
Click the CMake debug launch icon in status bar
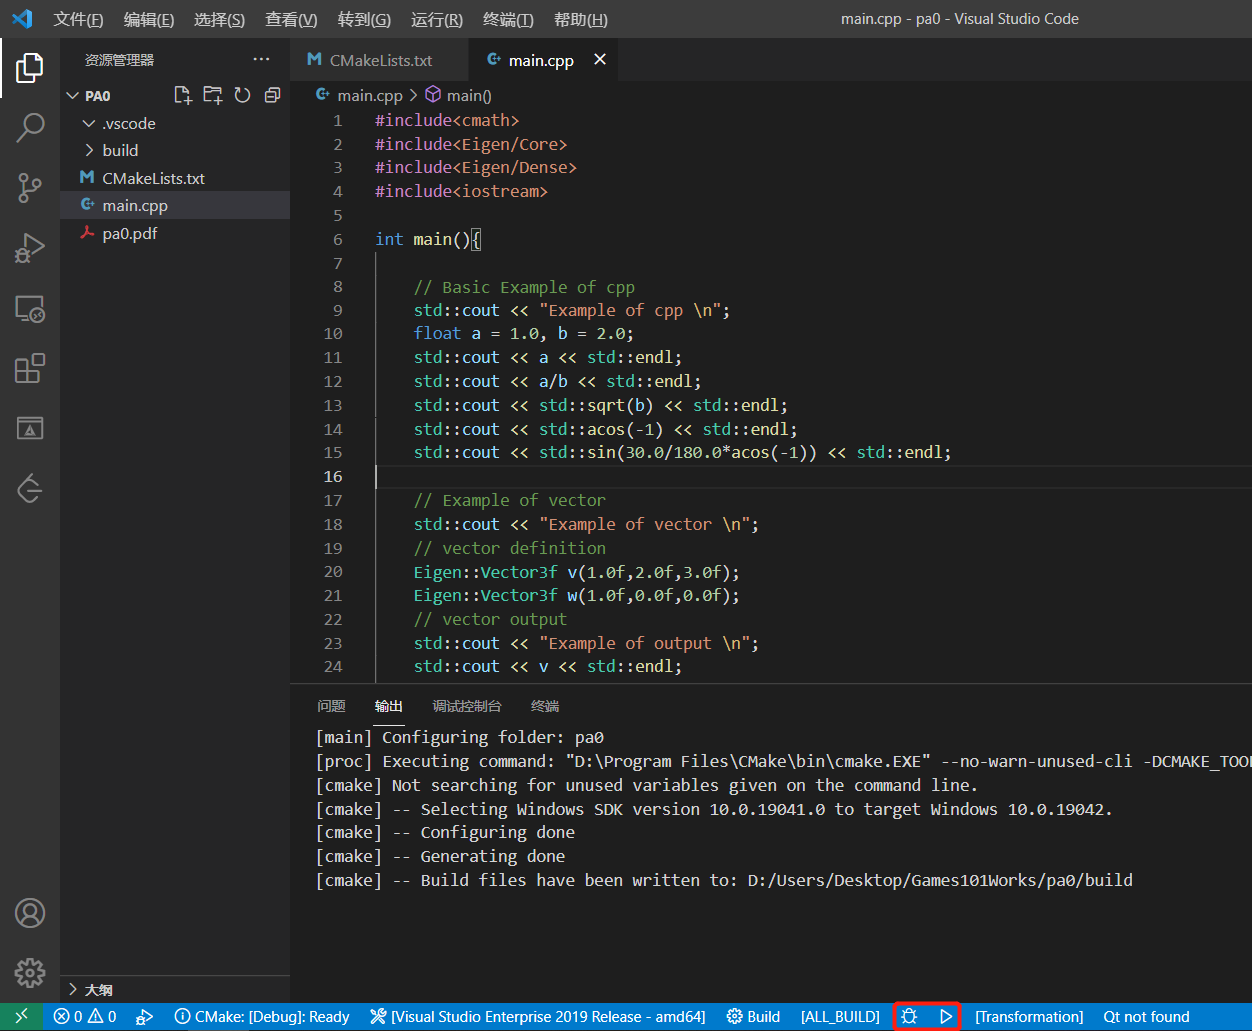point(145,1017)
